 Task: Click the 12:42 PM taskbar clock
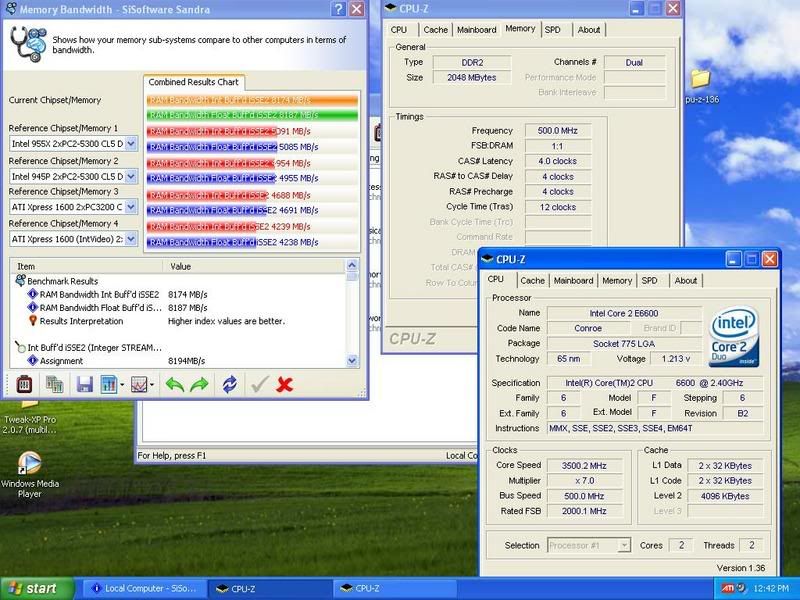point(771,588)
